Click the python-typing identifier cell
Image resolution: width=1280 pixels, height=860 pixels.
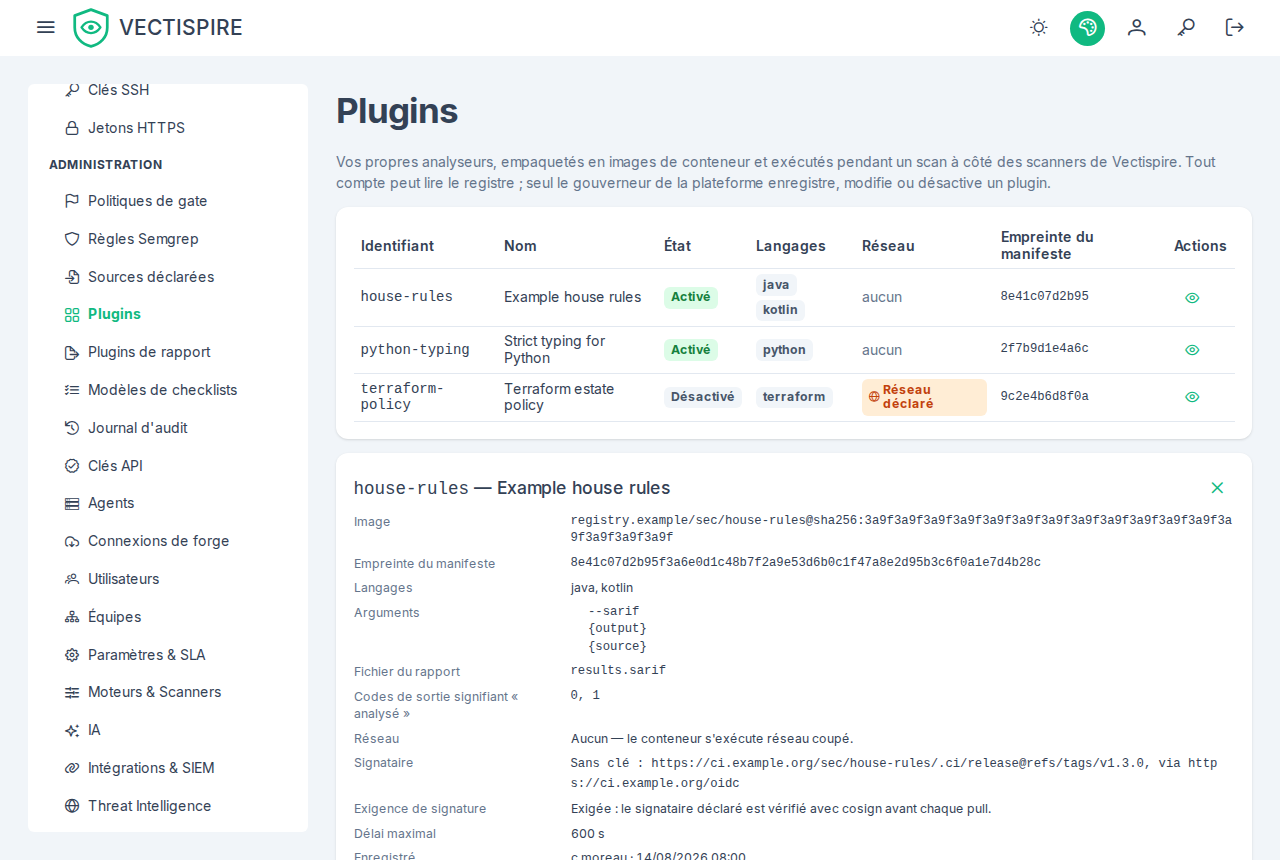tap(415, 350)
